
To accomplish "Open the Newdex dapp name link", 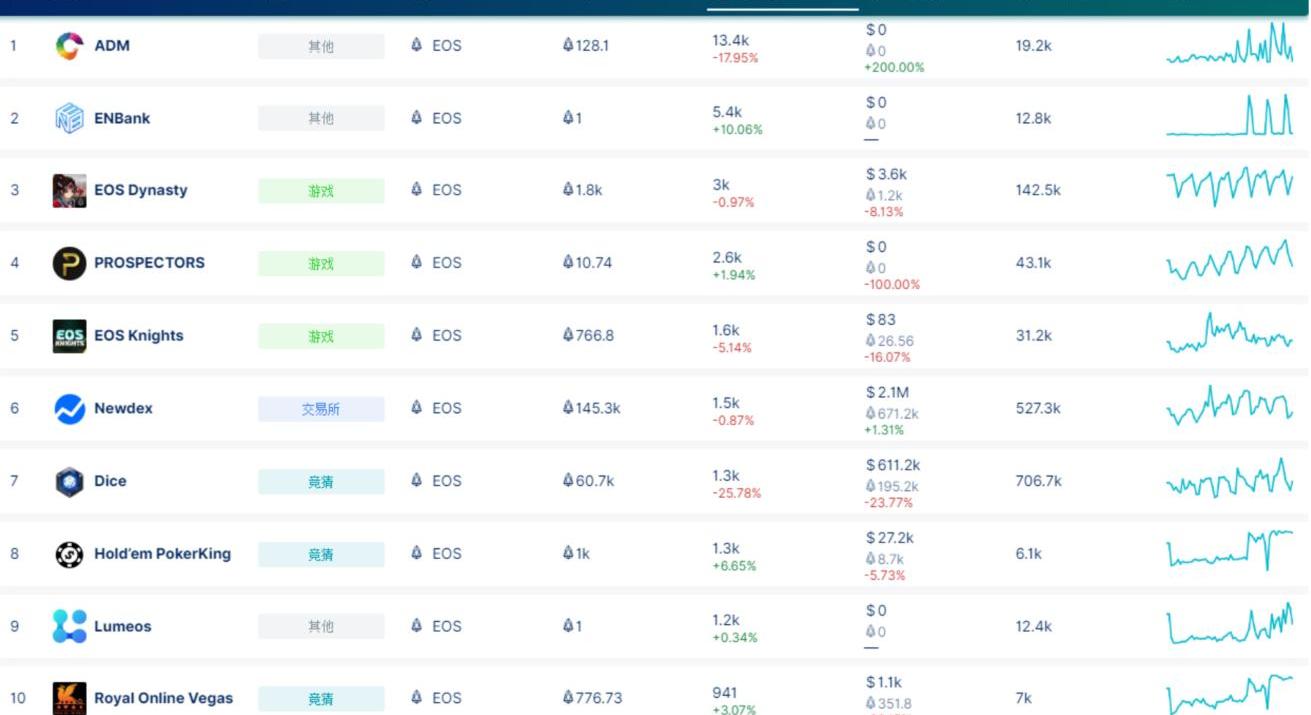I will point(123,408).
